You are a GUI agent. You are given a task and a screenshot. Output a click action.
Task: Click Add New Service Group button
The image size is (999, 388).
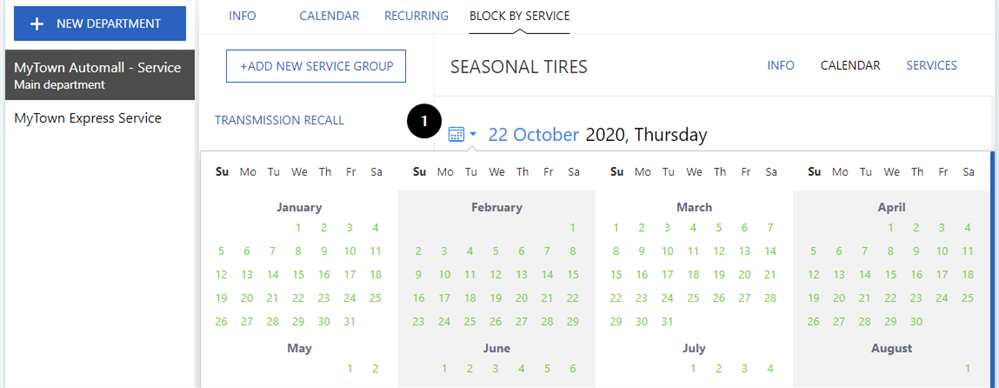point(316,66)
